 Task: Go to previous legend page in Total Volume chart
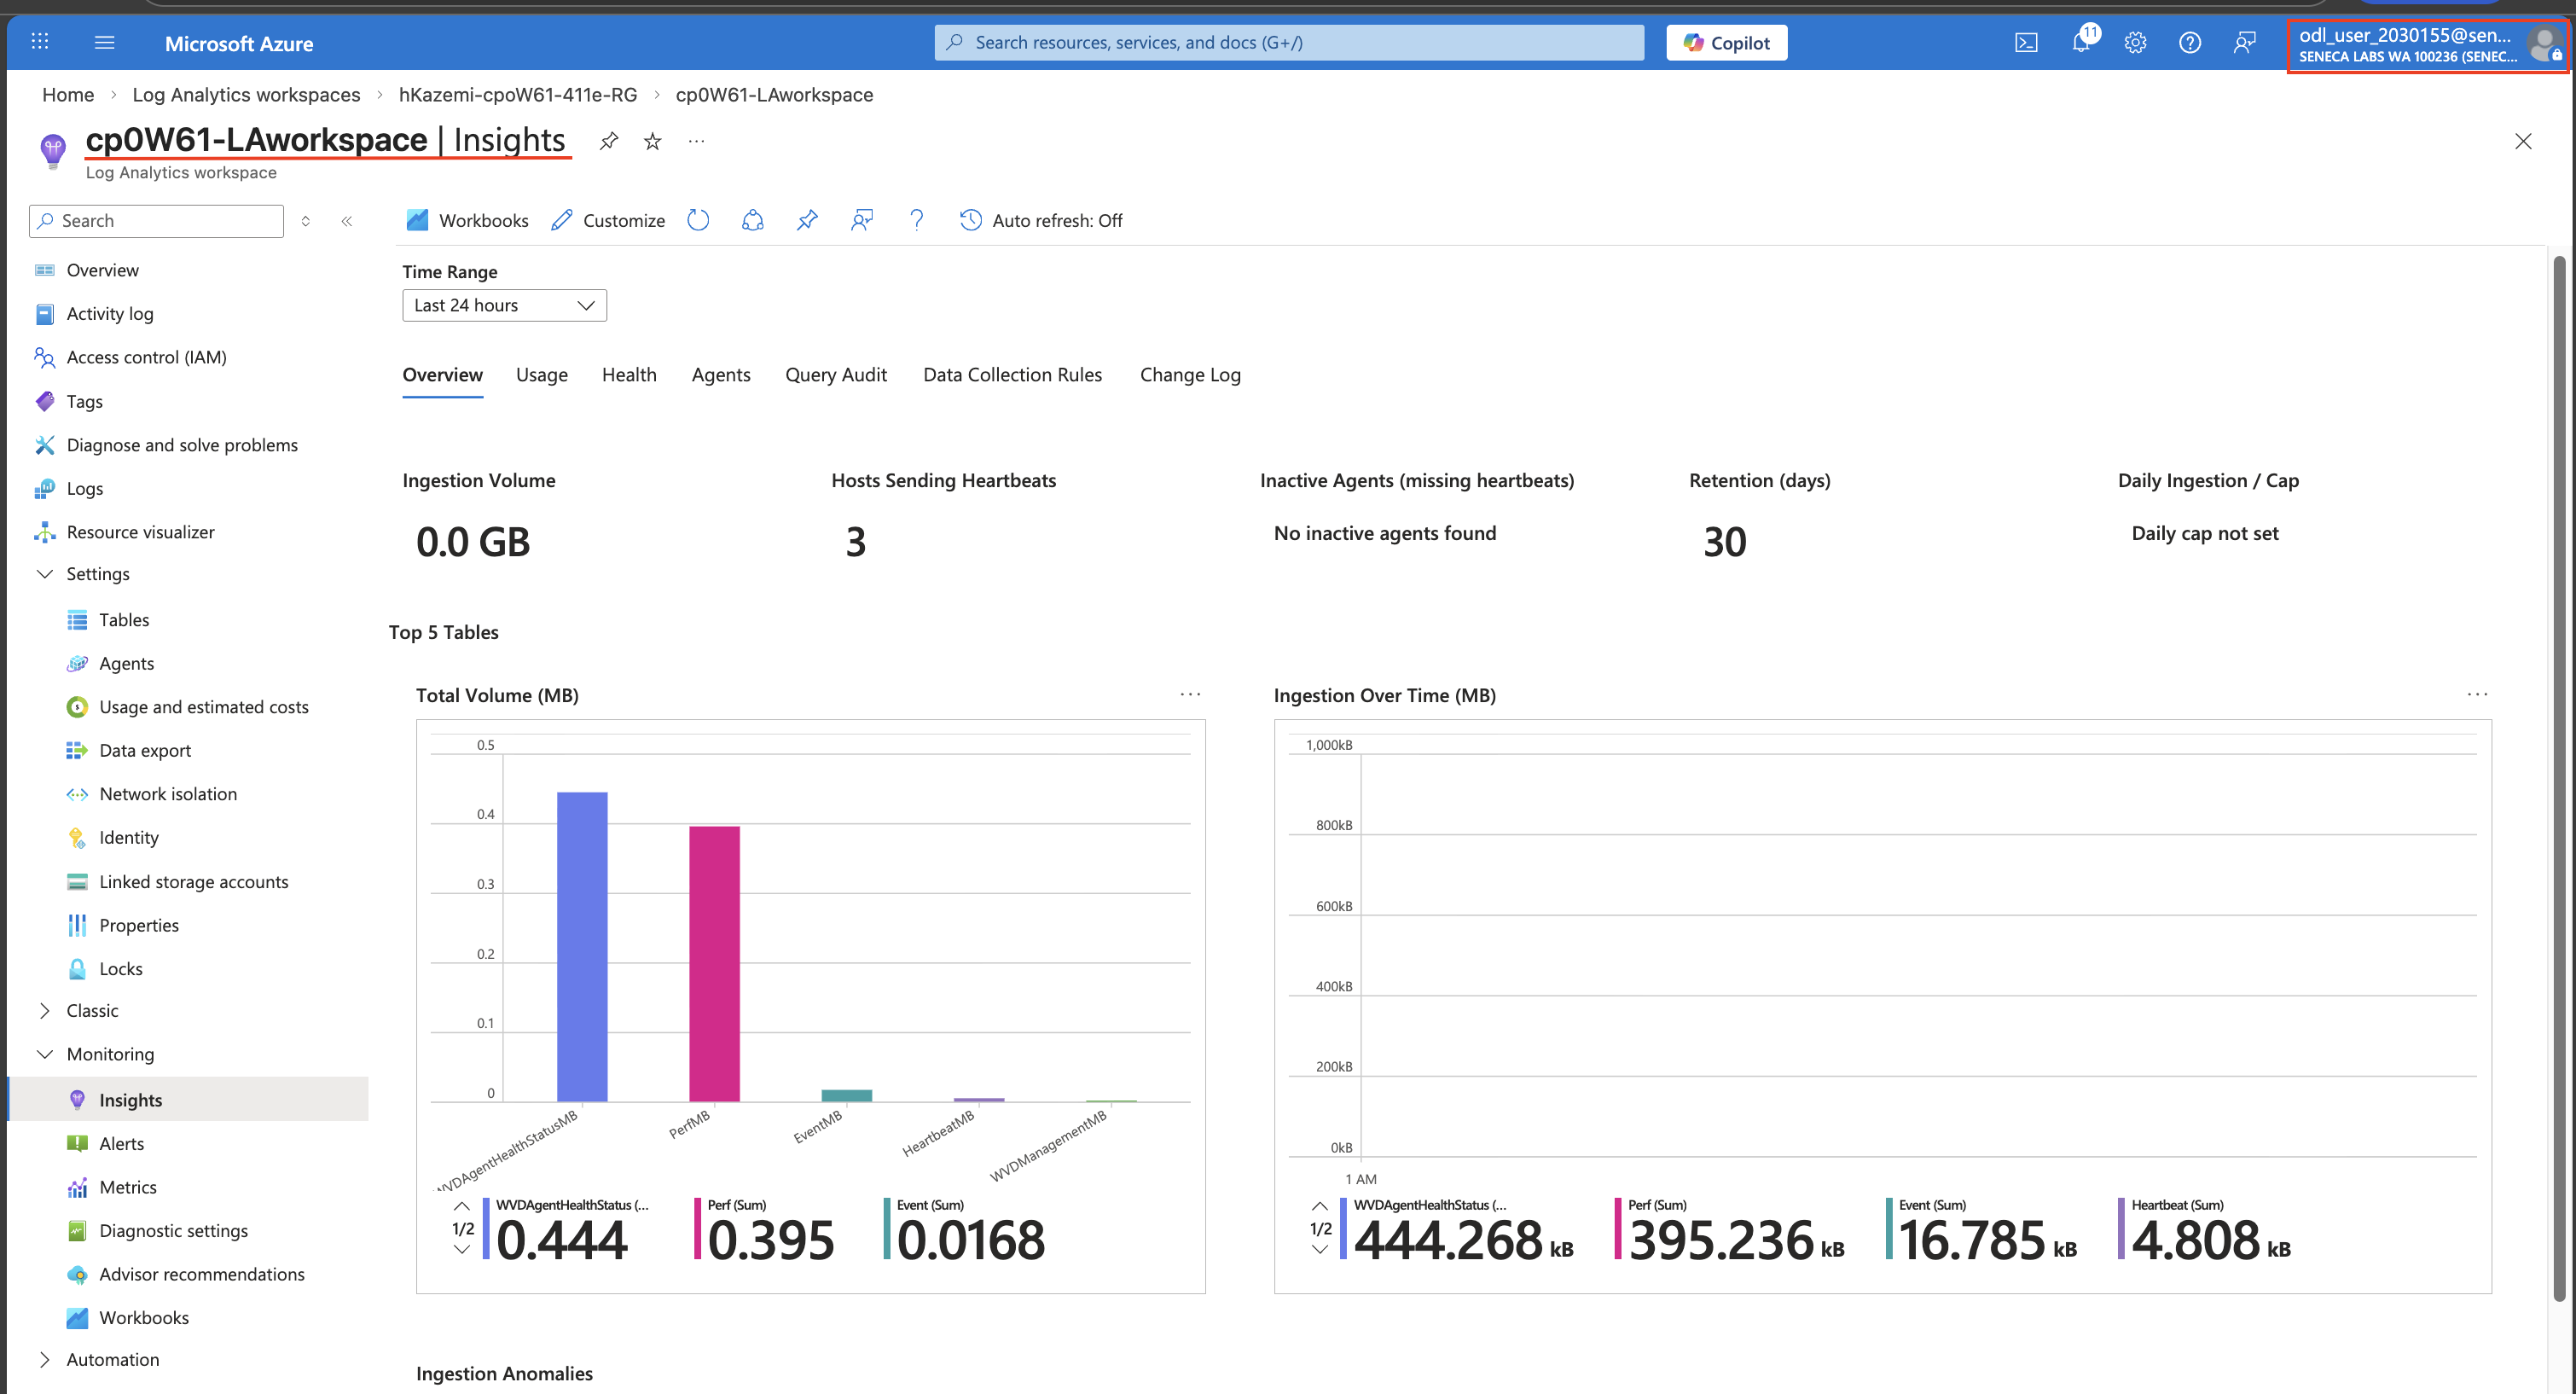click(x=462, y=1206)
